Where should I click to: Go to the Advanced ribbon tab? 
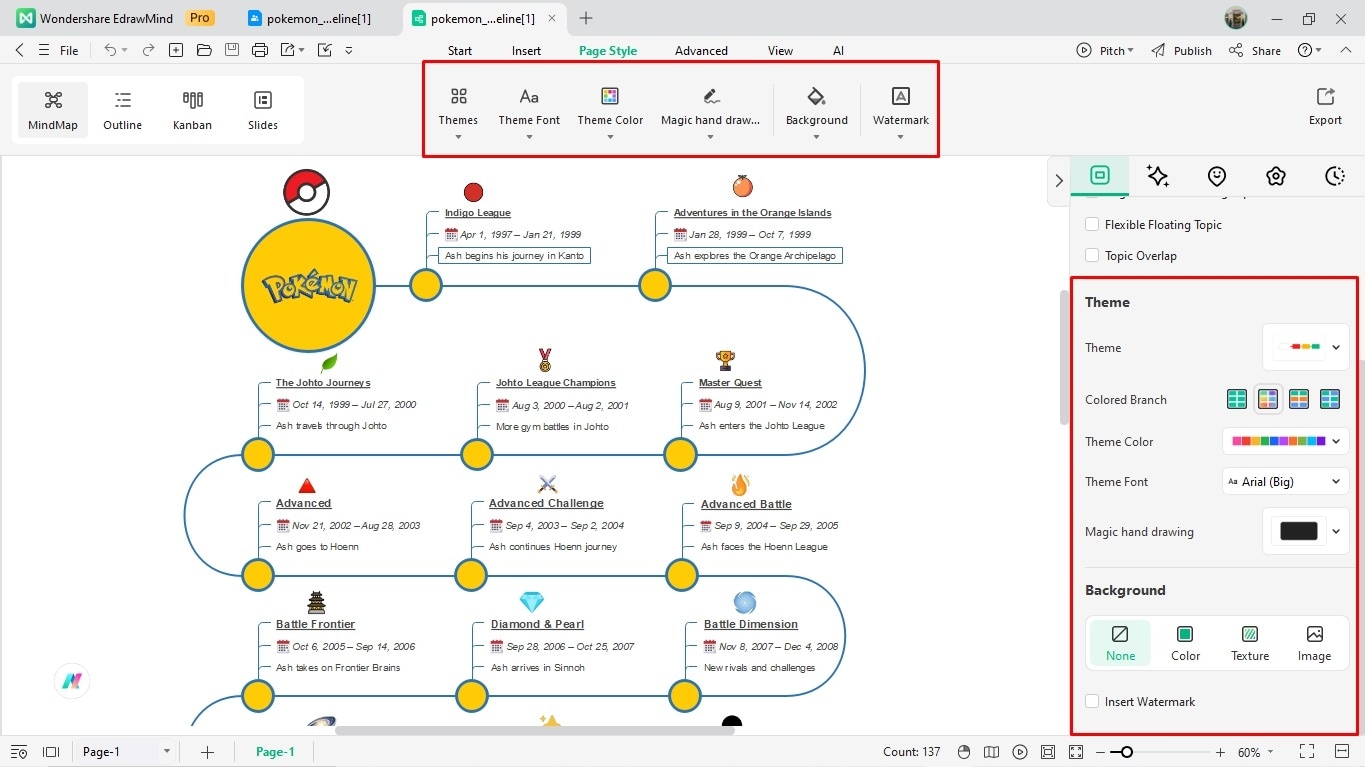[701, 51]
